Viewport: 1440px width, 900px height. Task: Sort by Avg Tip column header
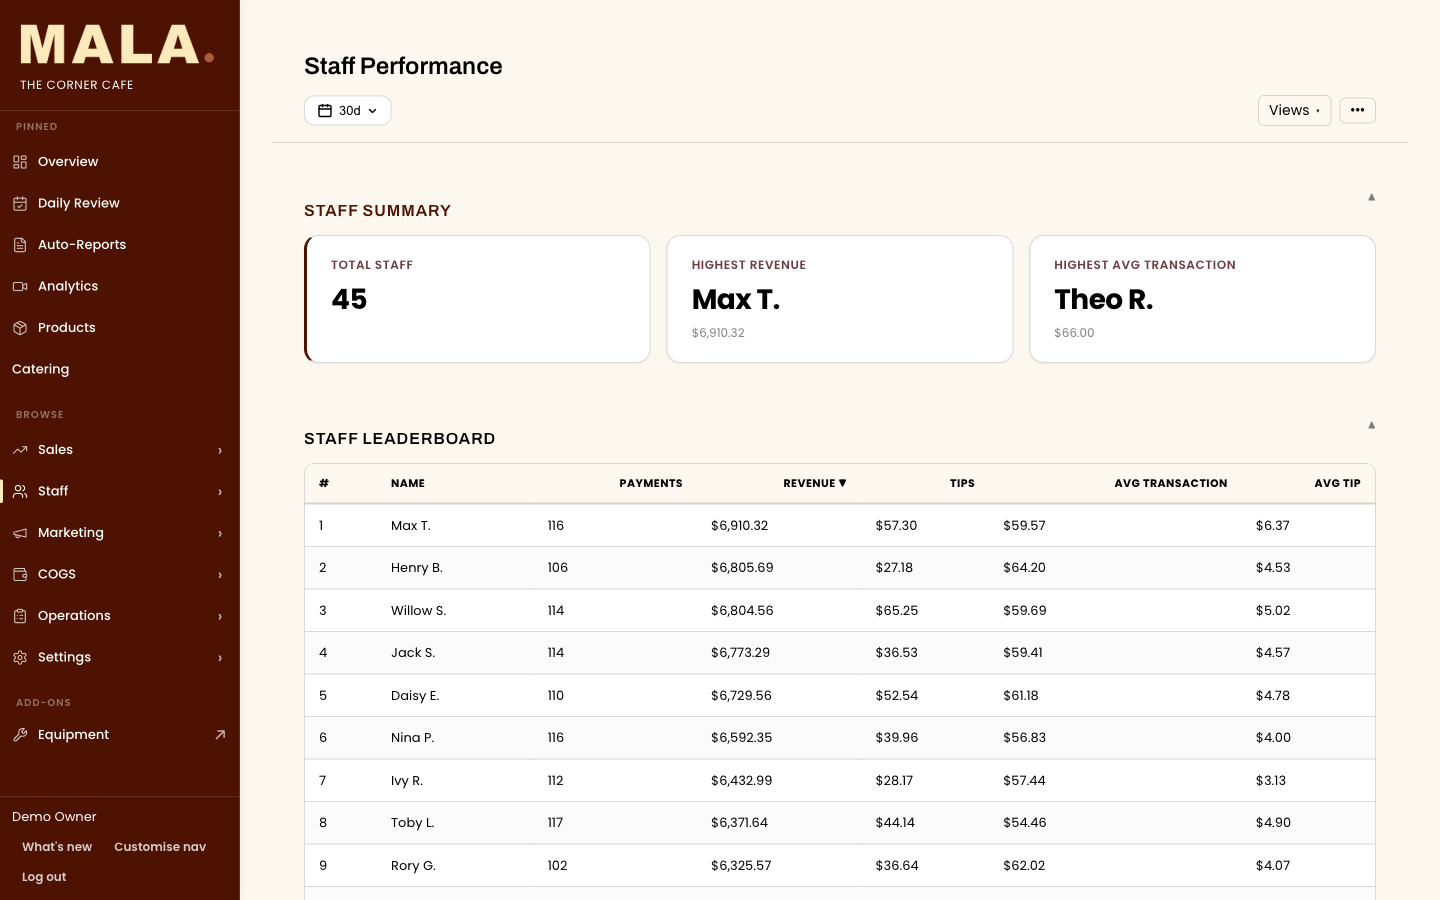(x=1337, y=483)
